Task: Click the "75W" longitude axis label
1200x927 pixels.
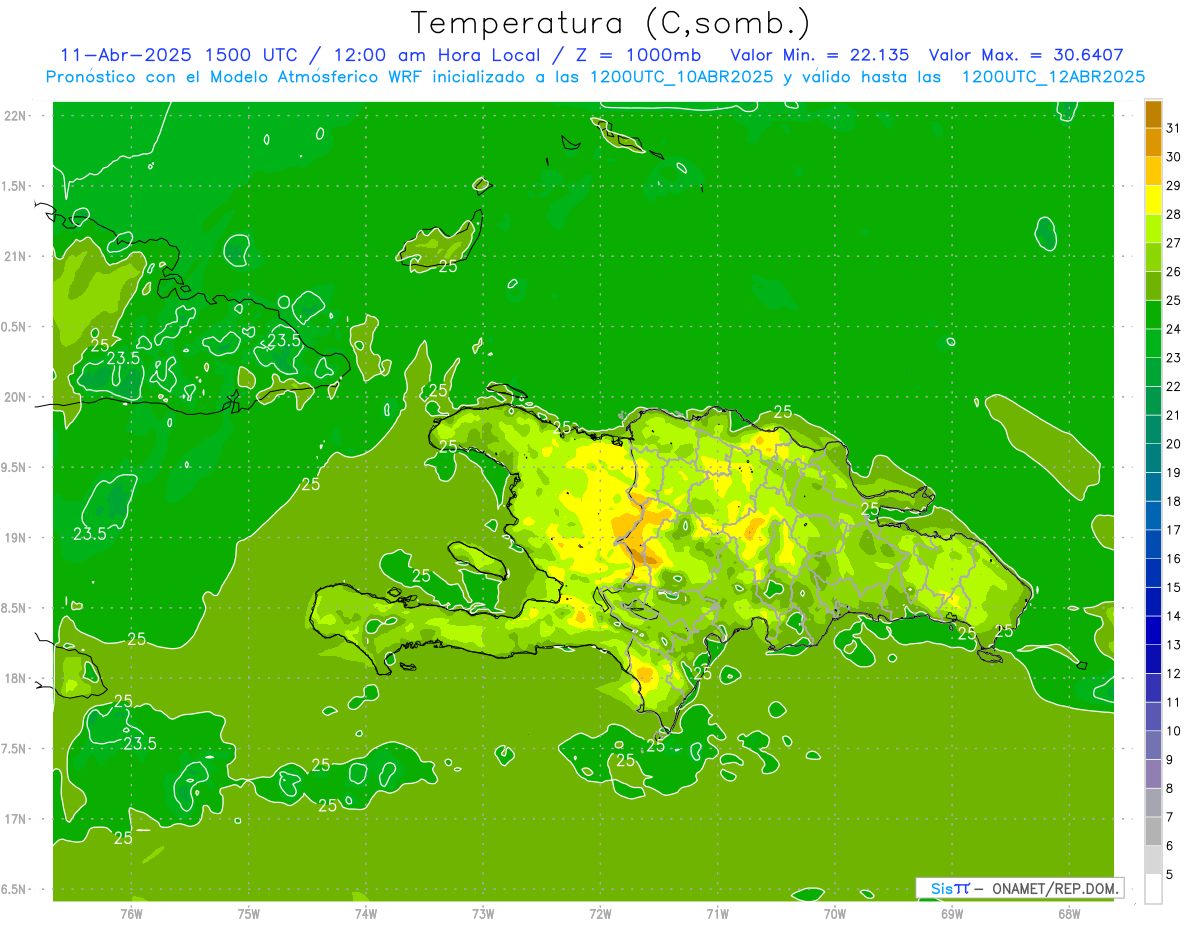Action: tap(248, 913)
